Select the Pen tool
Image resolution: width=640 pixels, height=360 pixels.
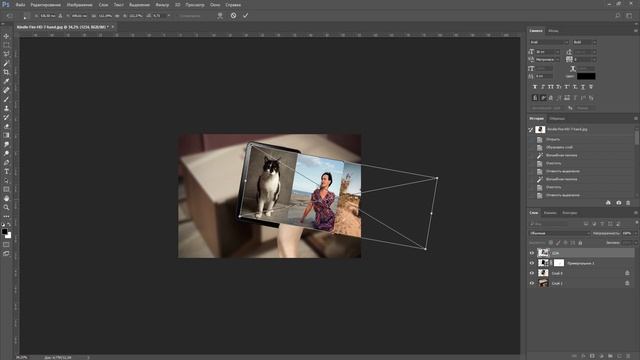6,162
